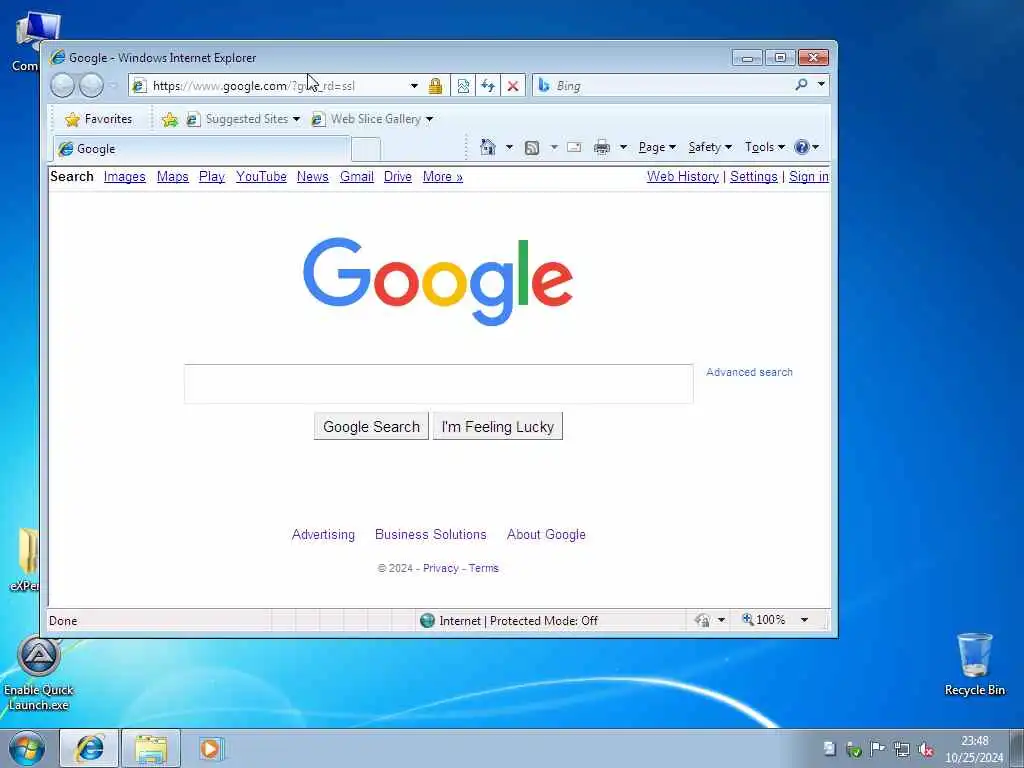The width and height of the screenshot is (1024, 768).
Task: Click the Print icon
Action: click(x=601, y=147)
